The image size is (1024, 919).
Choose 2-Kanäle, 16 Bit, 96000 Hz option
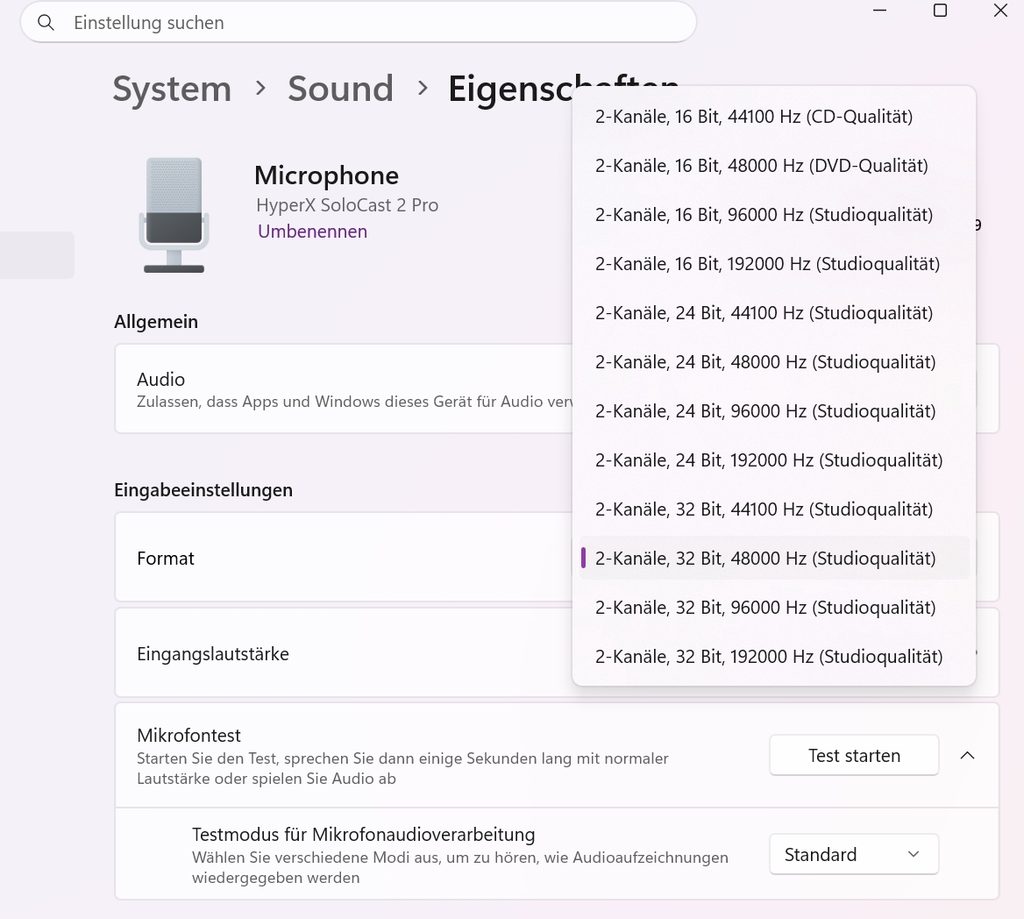774,214
